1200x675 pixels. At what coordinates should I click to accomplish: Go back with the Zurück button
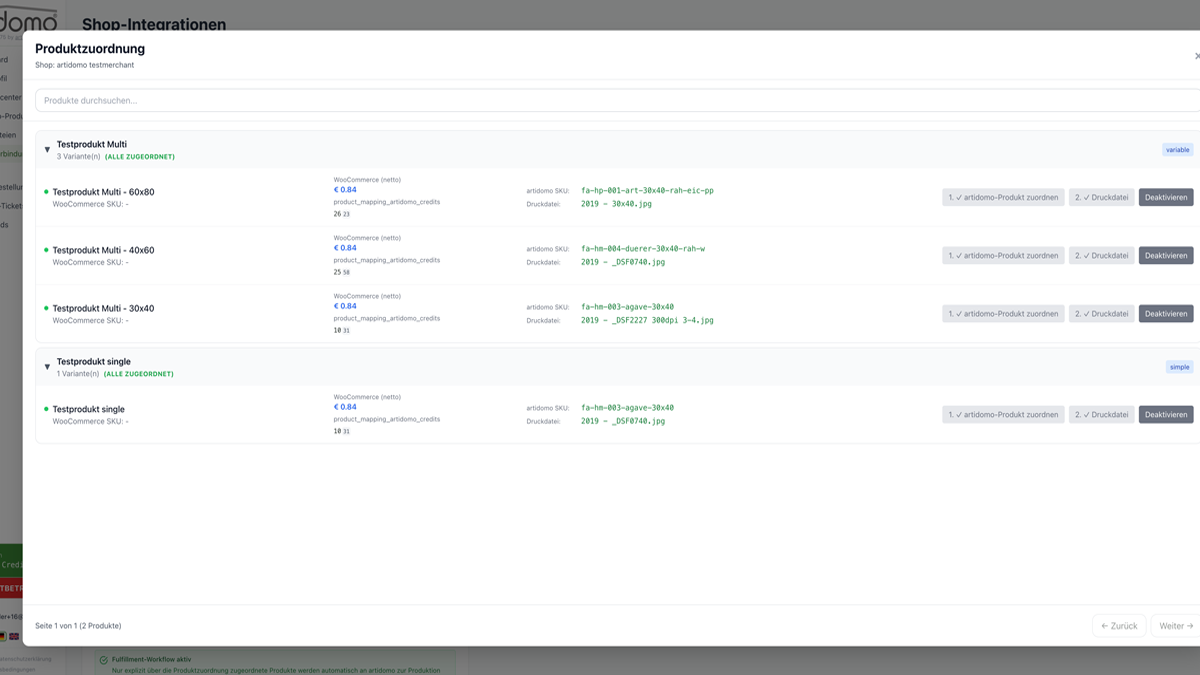[x=1118, y=626]
